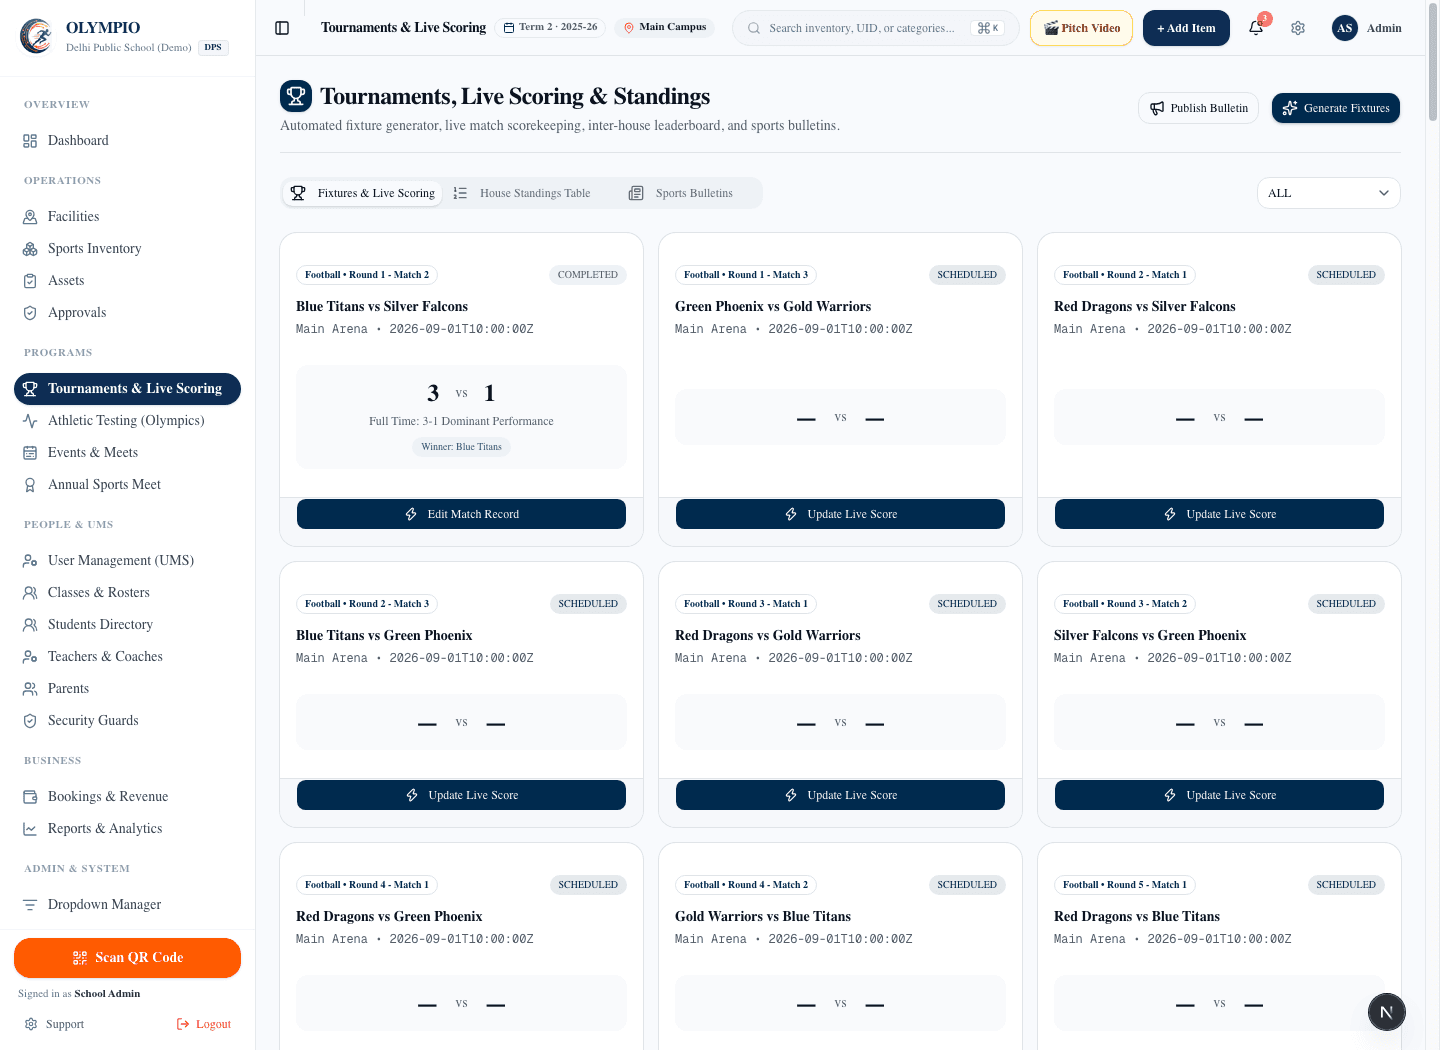Open the floating N button

pos(1386,1012)
